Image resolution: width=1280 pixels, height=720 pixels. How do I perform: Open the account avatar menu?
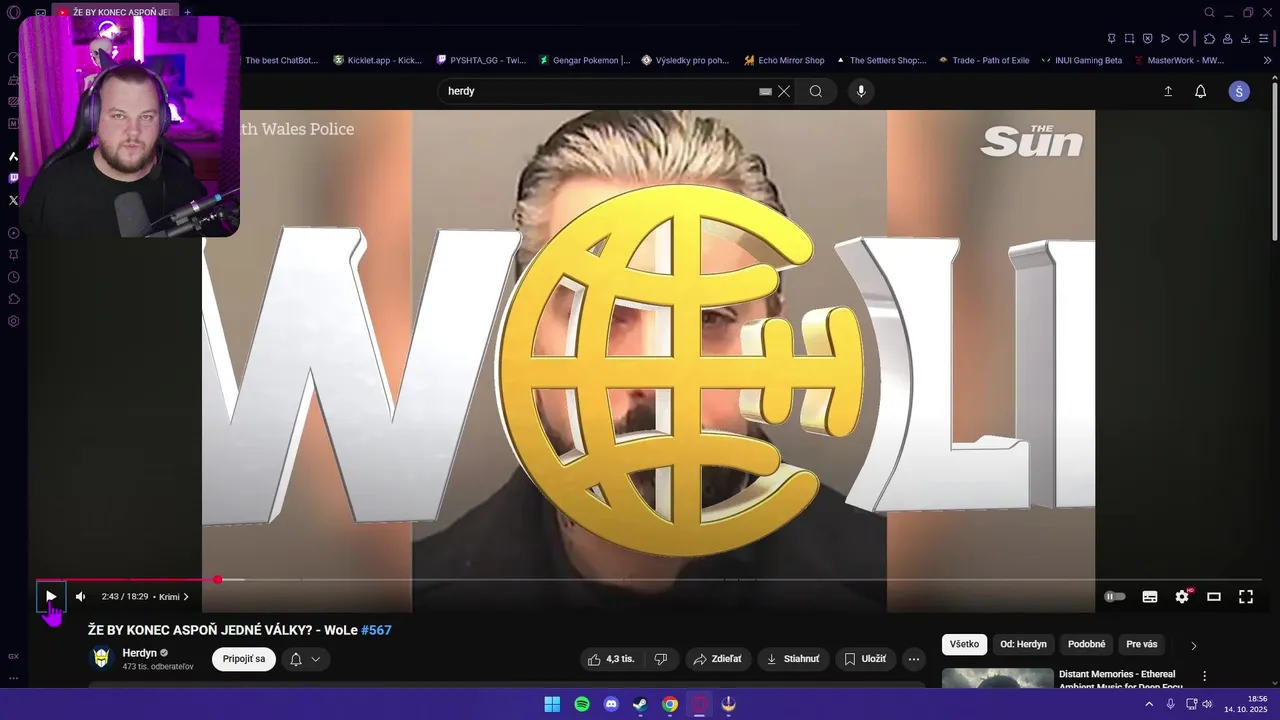pyautogui.click(x=1239, y=91)
